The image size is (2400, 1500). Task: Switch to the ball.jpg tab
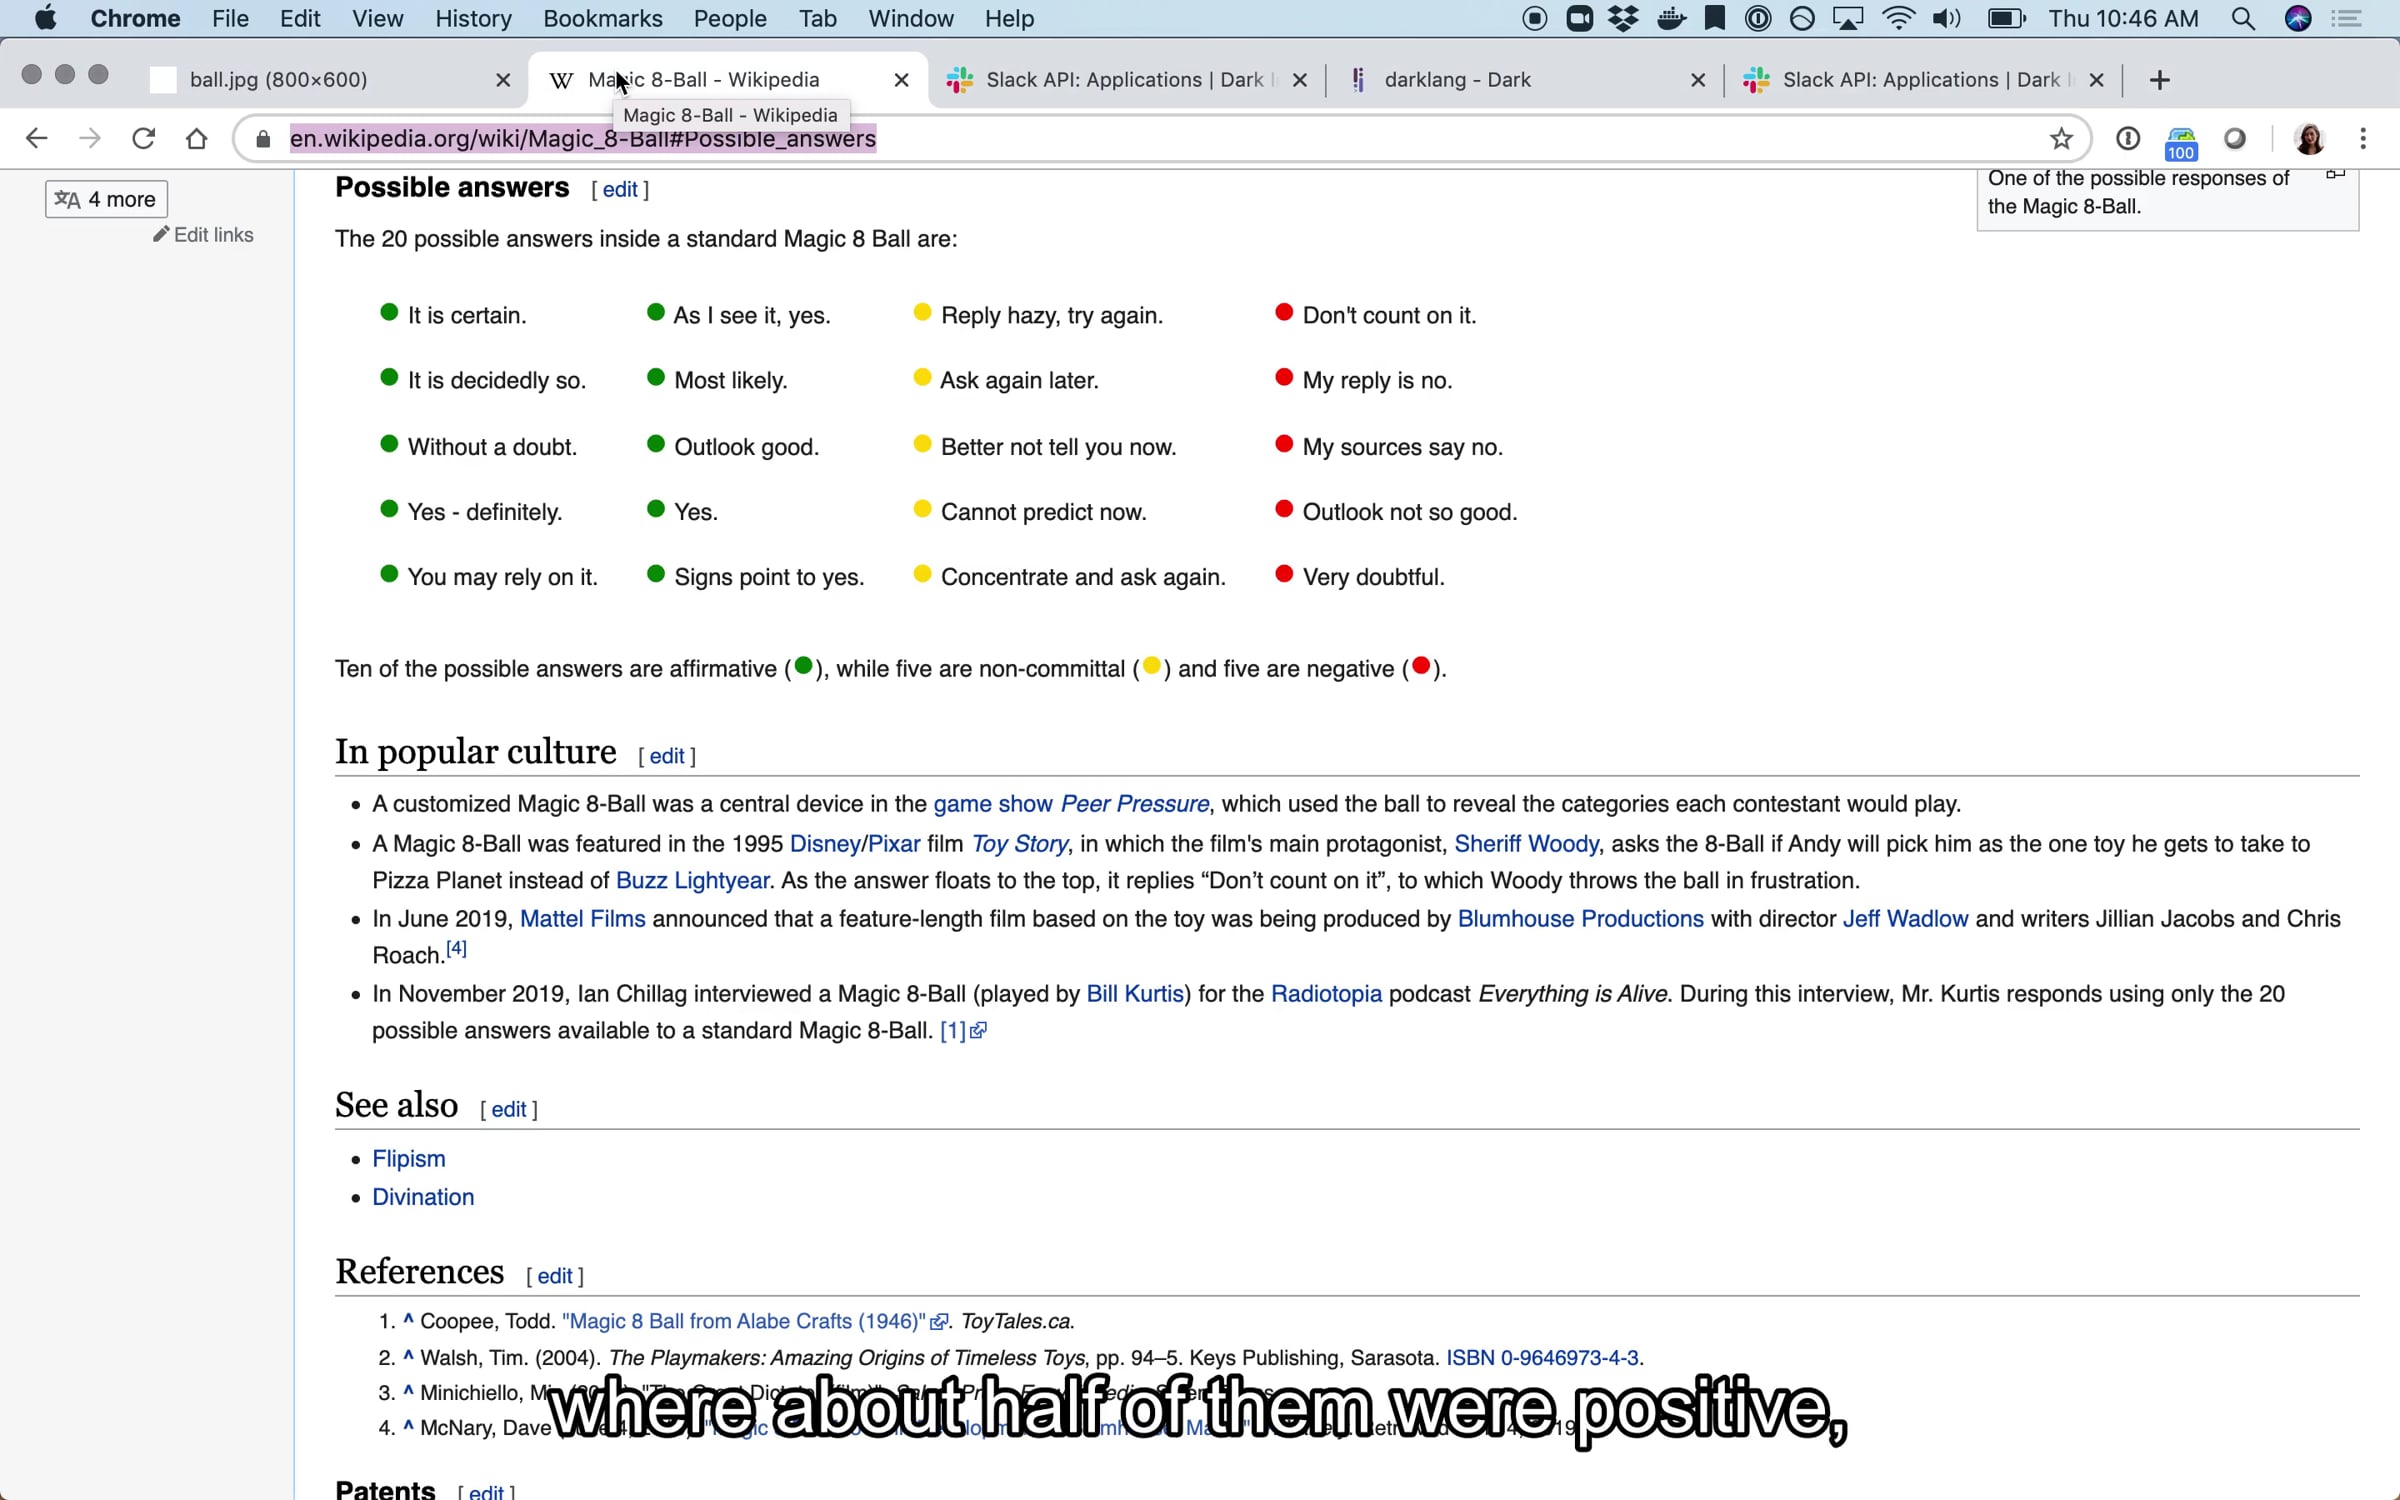(x=279, y=80)
